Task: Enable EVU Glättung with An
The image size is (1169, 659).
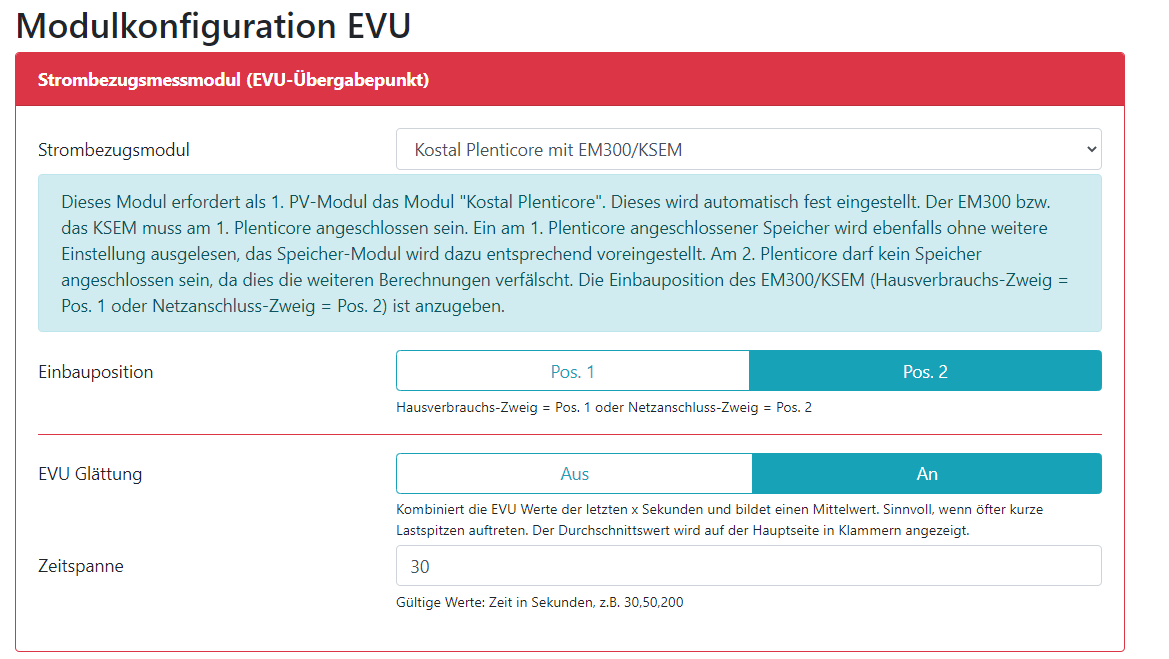Action: click(927, 474)
